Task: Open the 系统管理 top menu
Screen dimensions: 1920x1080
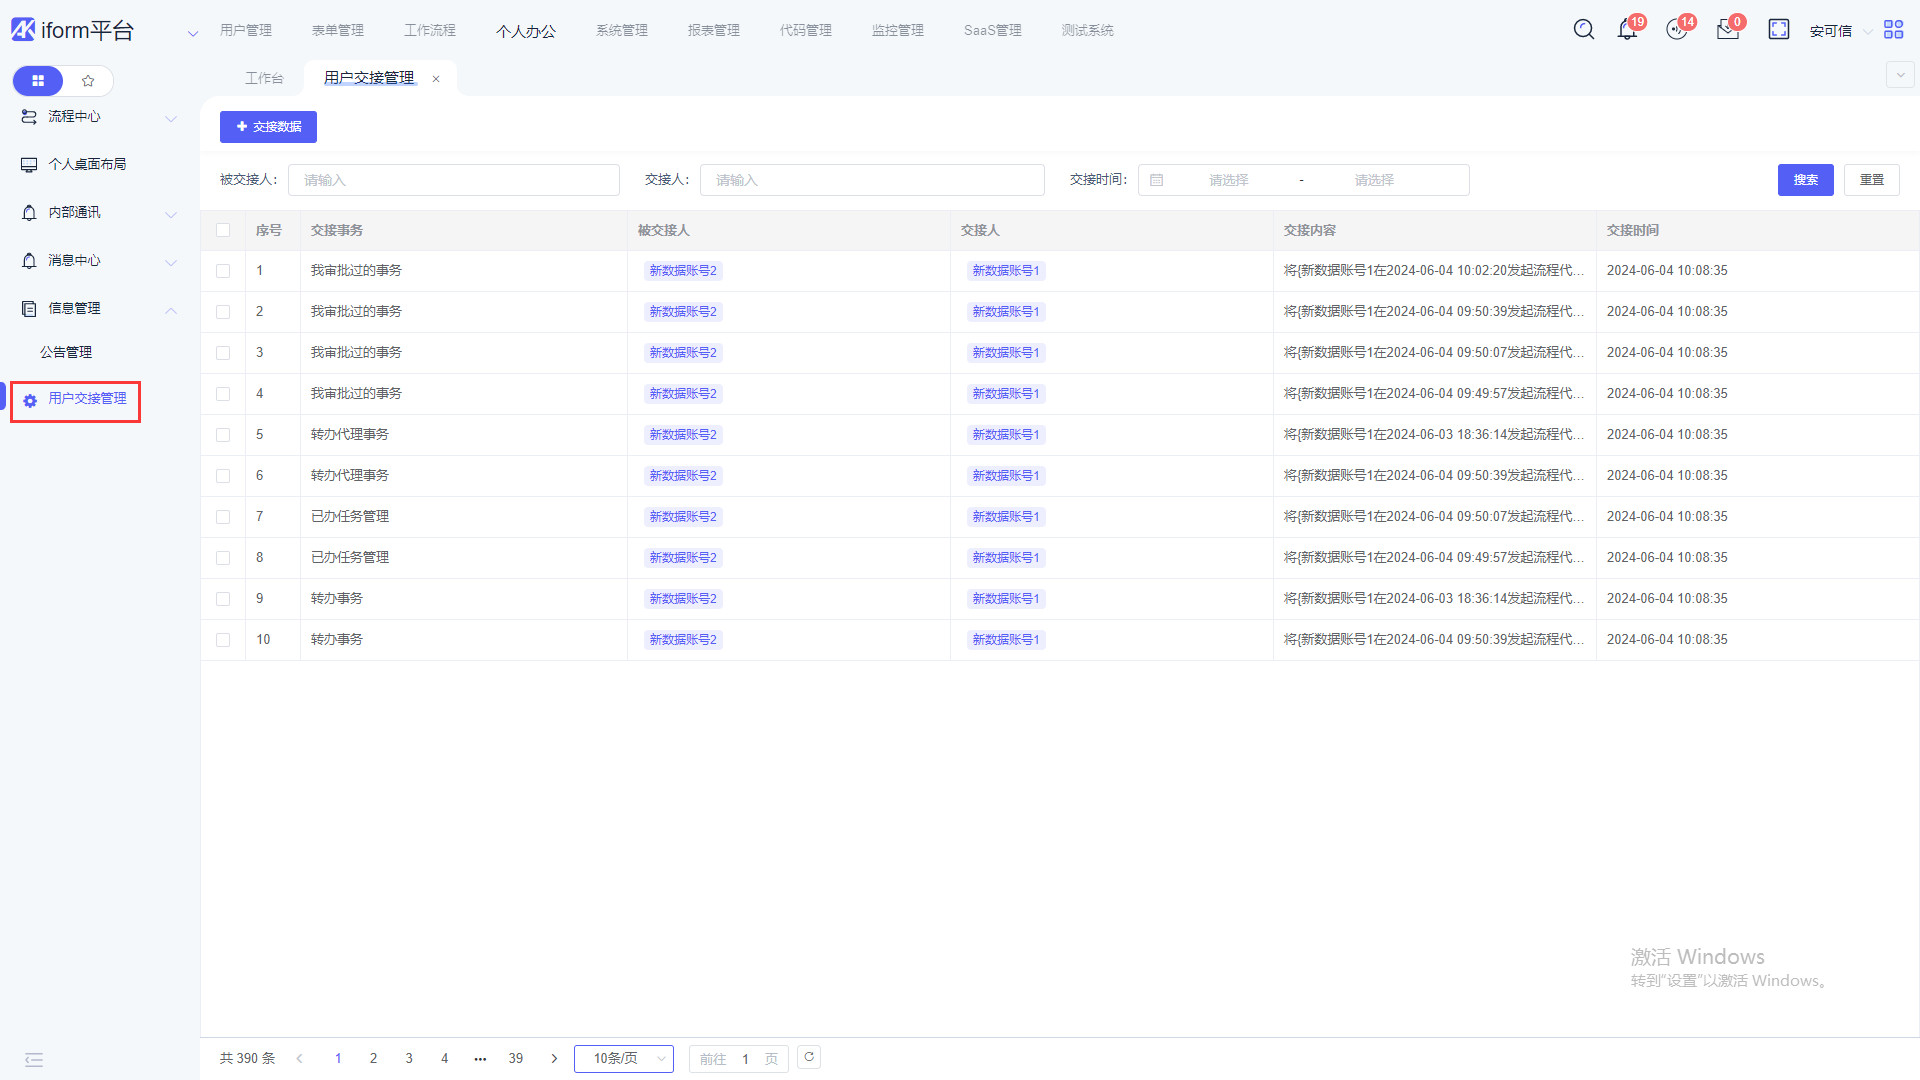Action: pos(621,30)
